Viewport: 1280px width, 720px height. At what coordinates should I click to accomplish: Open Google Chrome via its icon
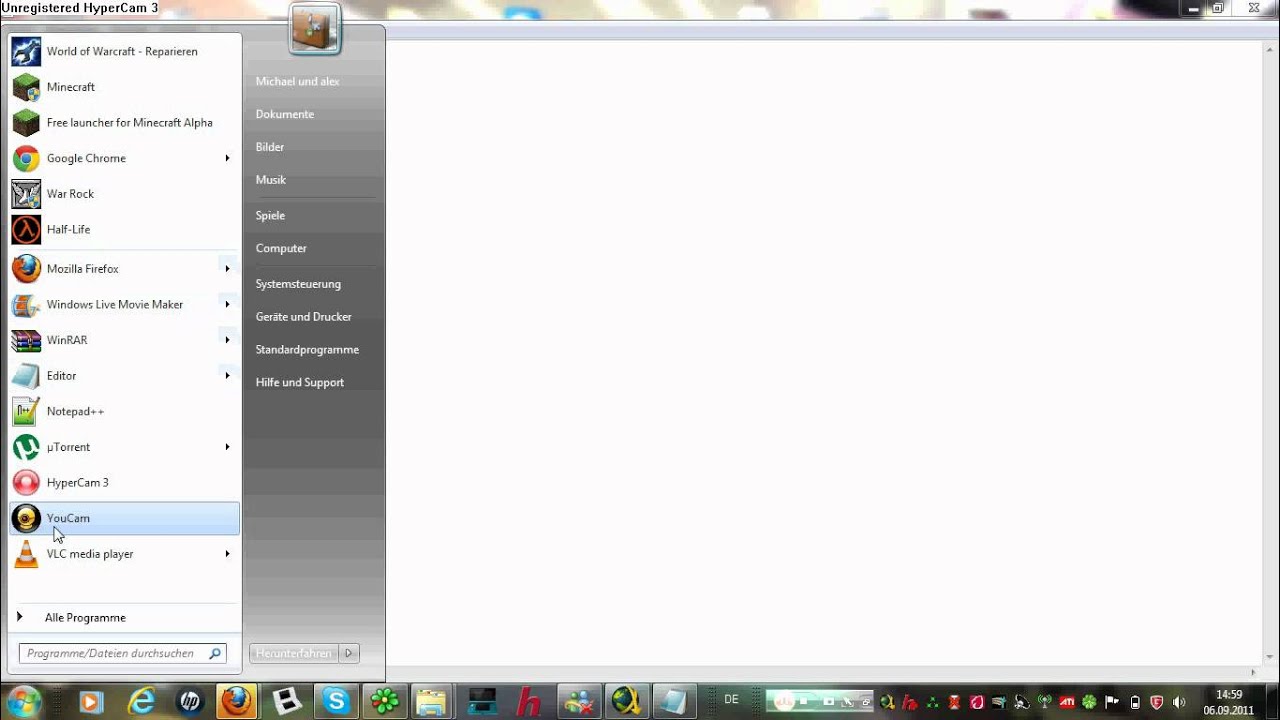[26, 158]
